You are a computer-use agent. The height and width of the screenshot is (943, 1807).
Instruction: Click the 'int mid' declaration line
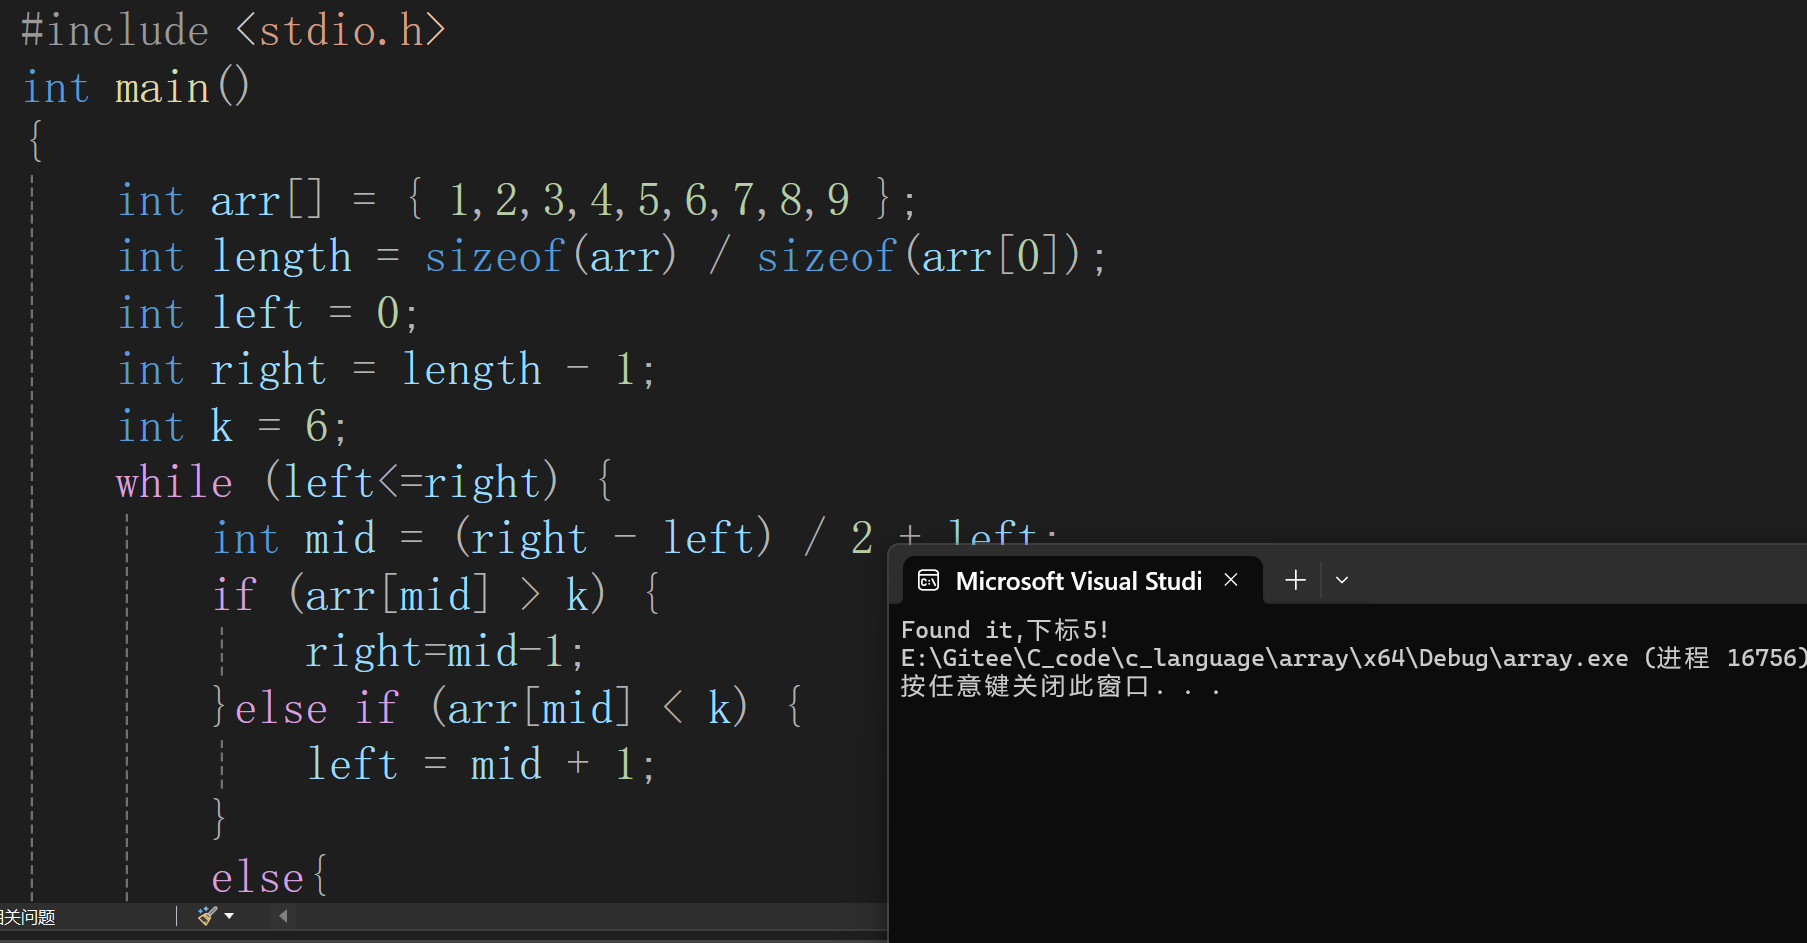tap(636, 539)
